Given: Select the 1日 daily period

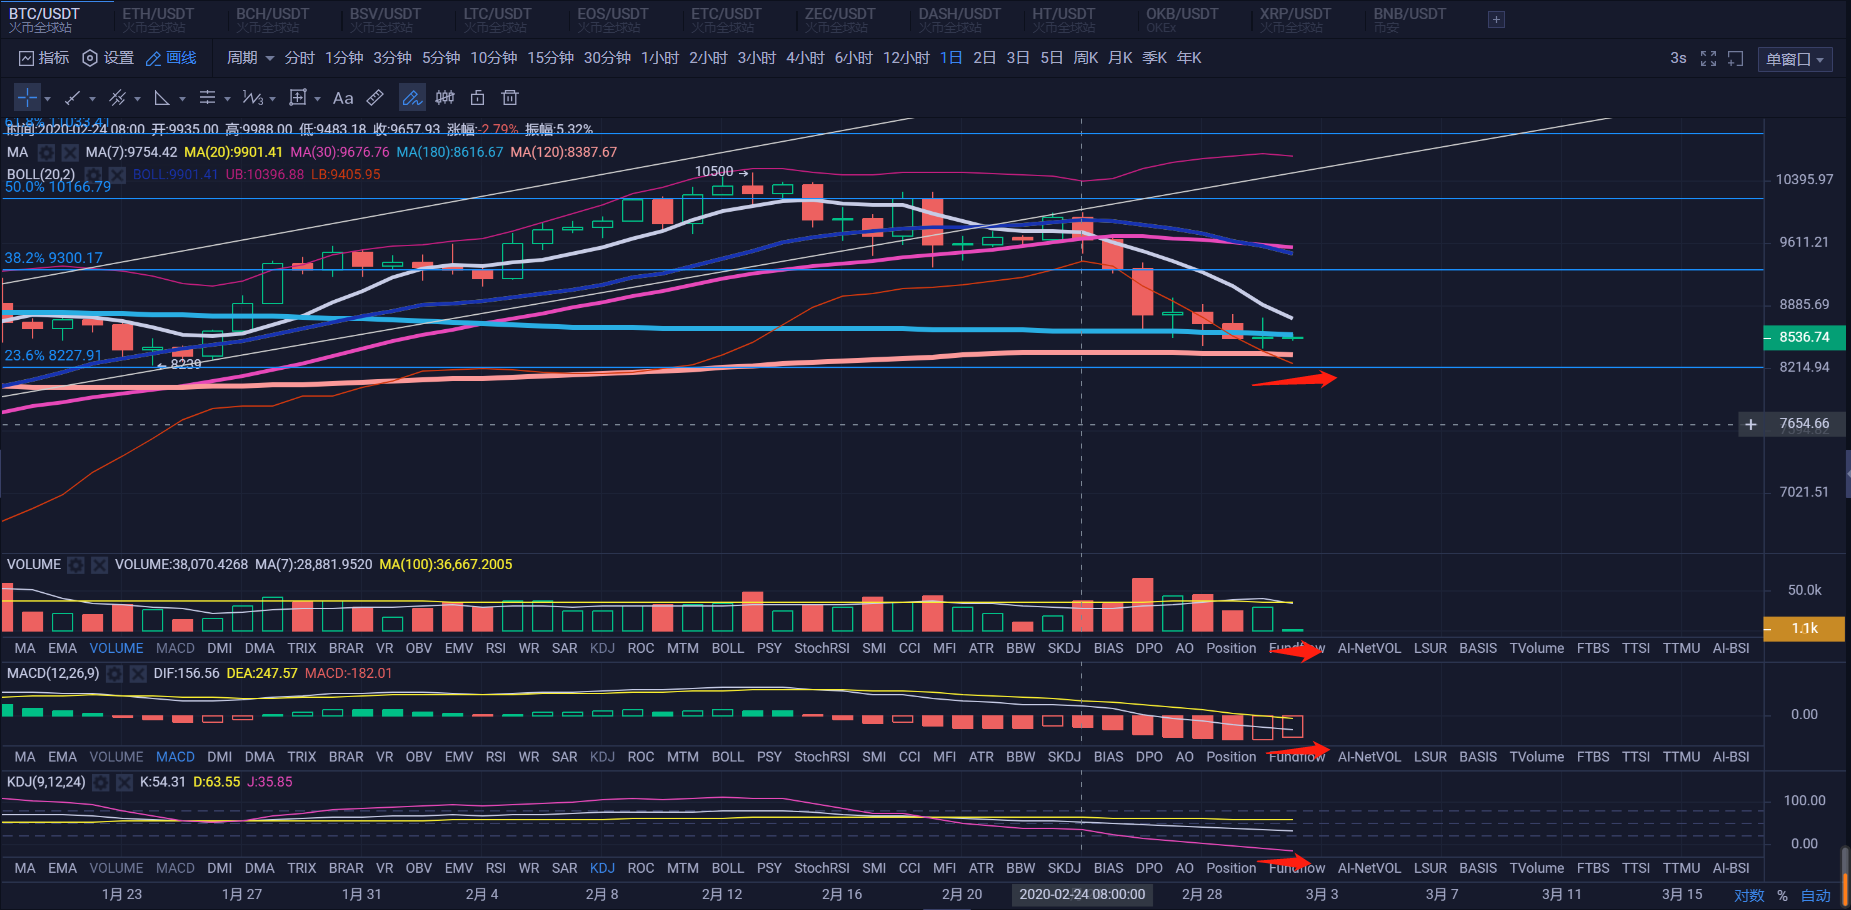Looking at the screenshot, I should tap(951, 58).
